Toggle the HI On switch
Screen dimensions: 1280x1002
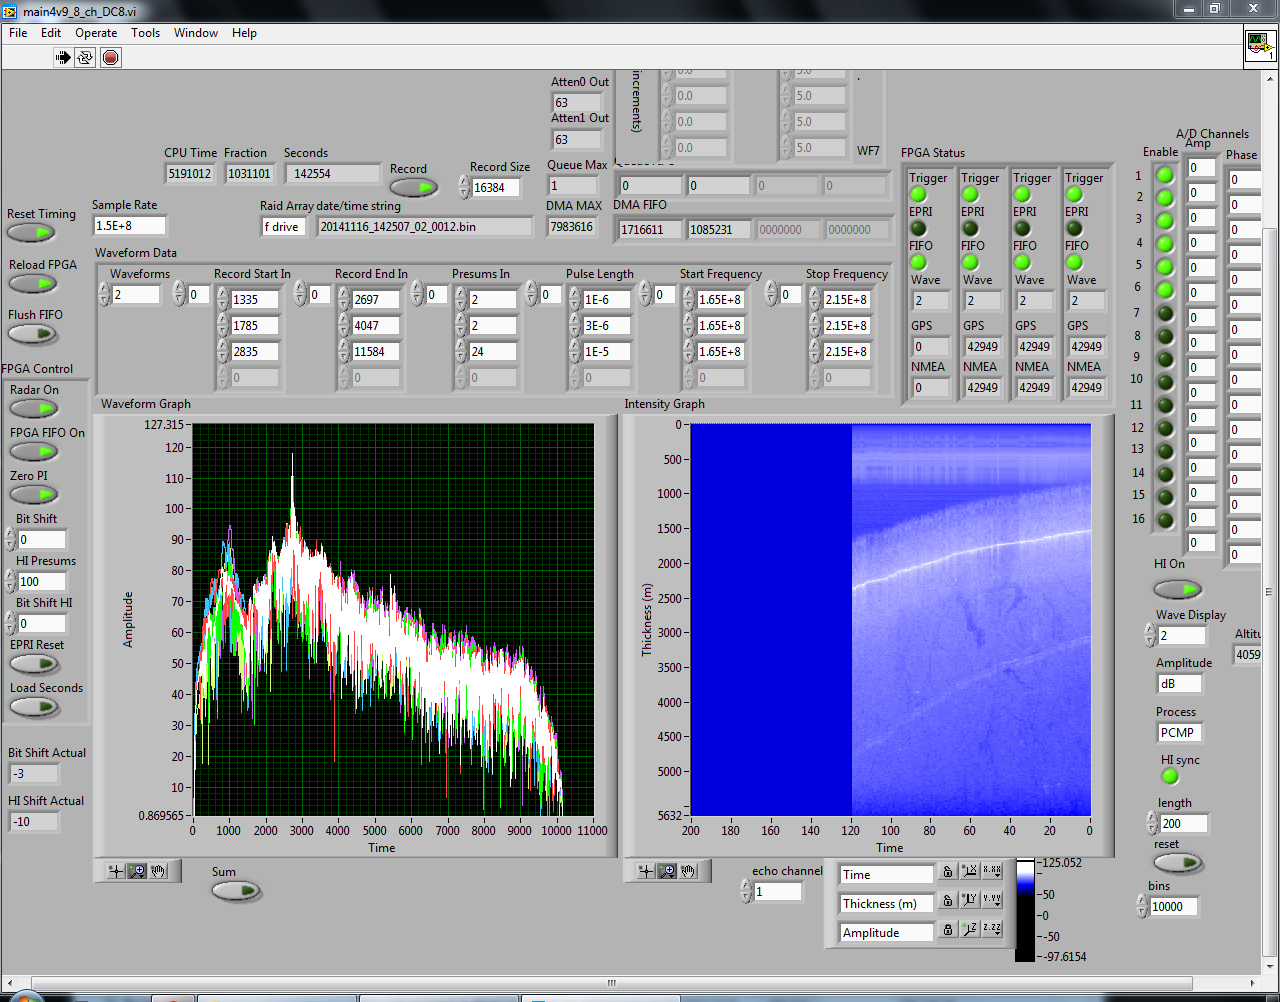[1177, 589]
